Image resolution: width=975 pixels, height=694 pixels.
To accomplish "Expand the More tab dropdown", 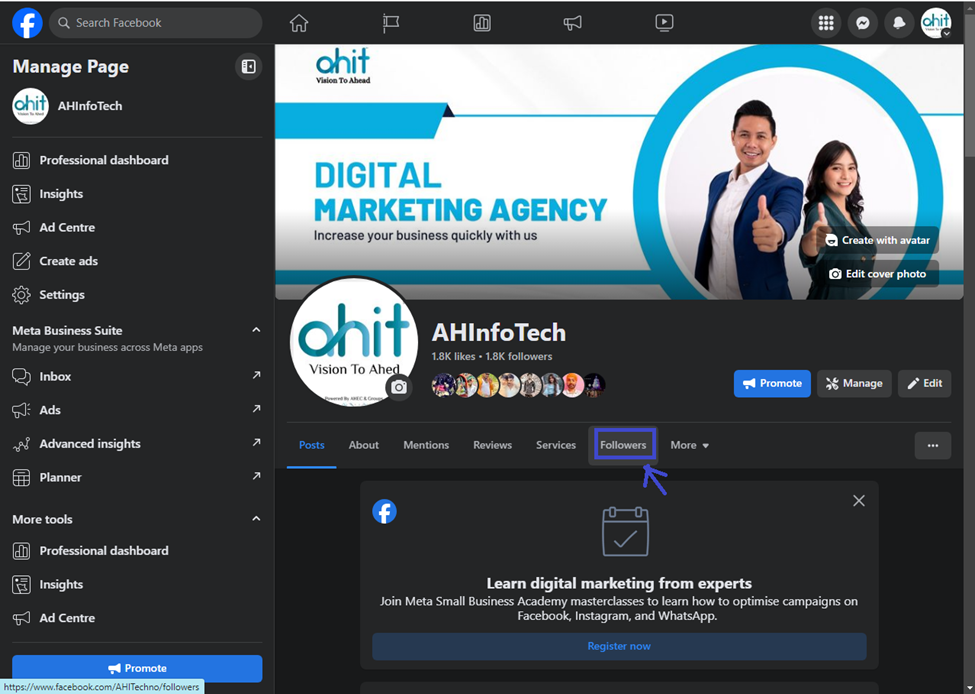I will 690,445.
